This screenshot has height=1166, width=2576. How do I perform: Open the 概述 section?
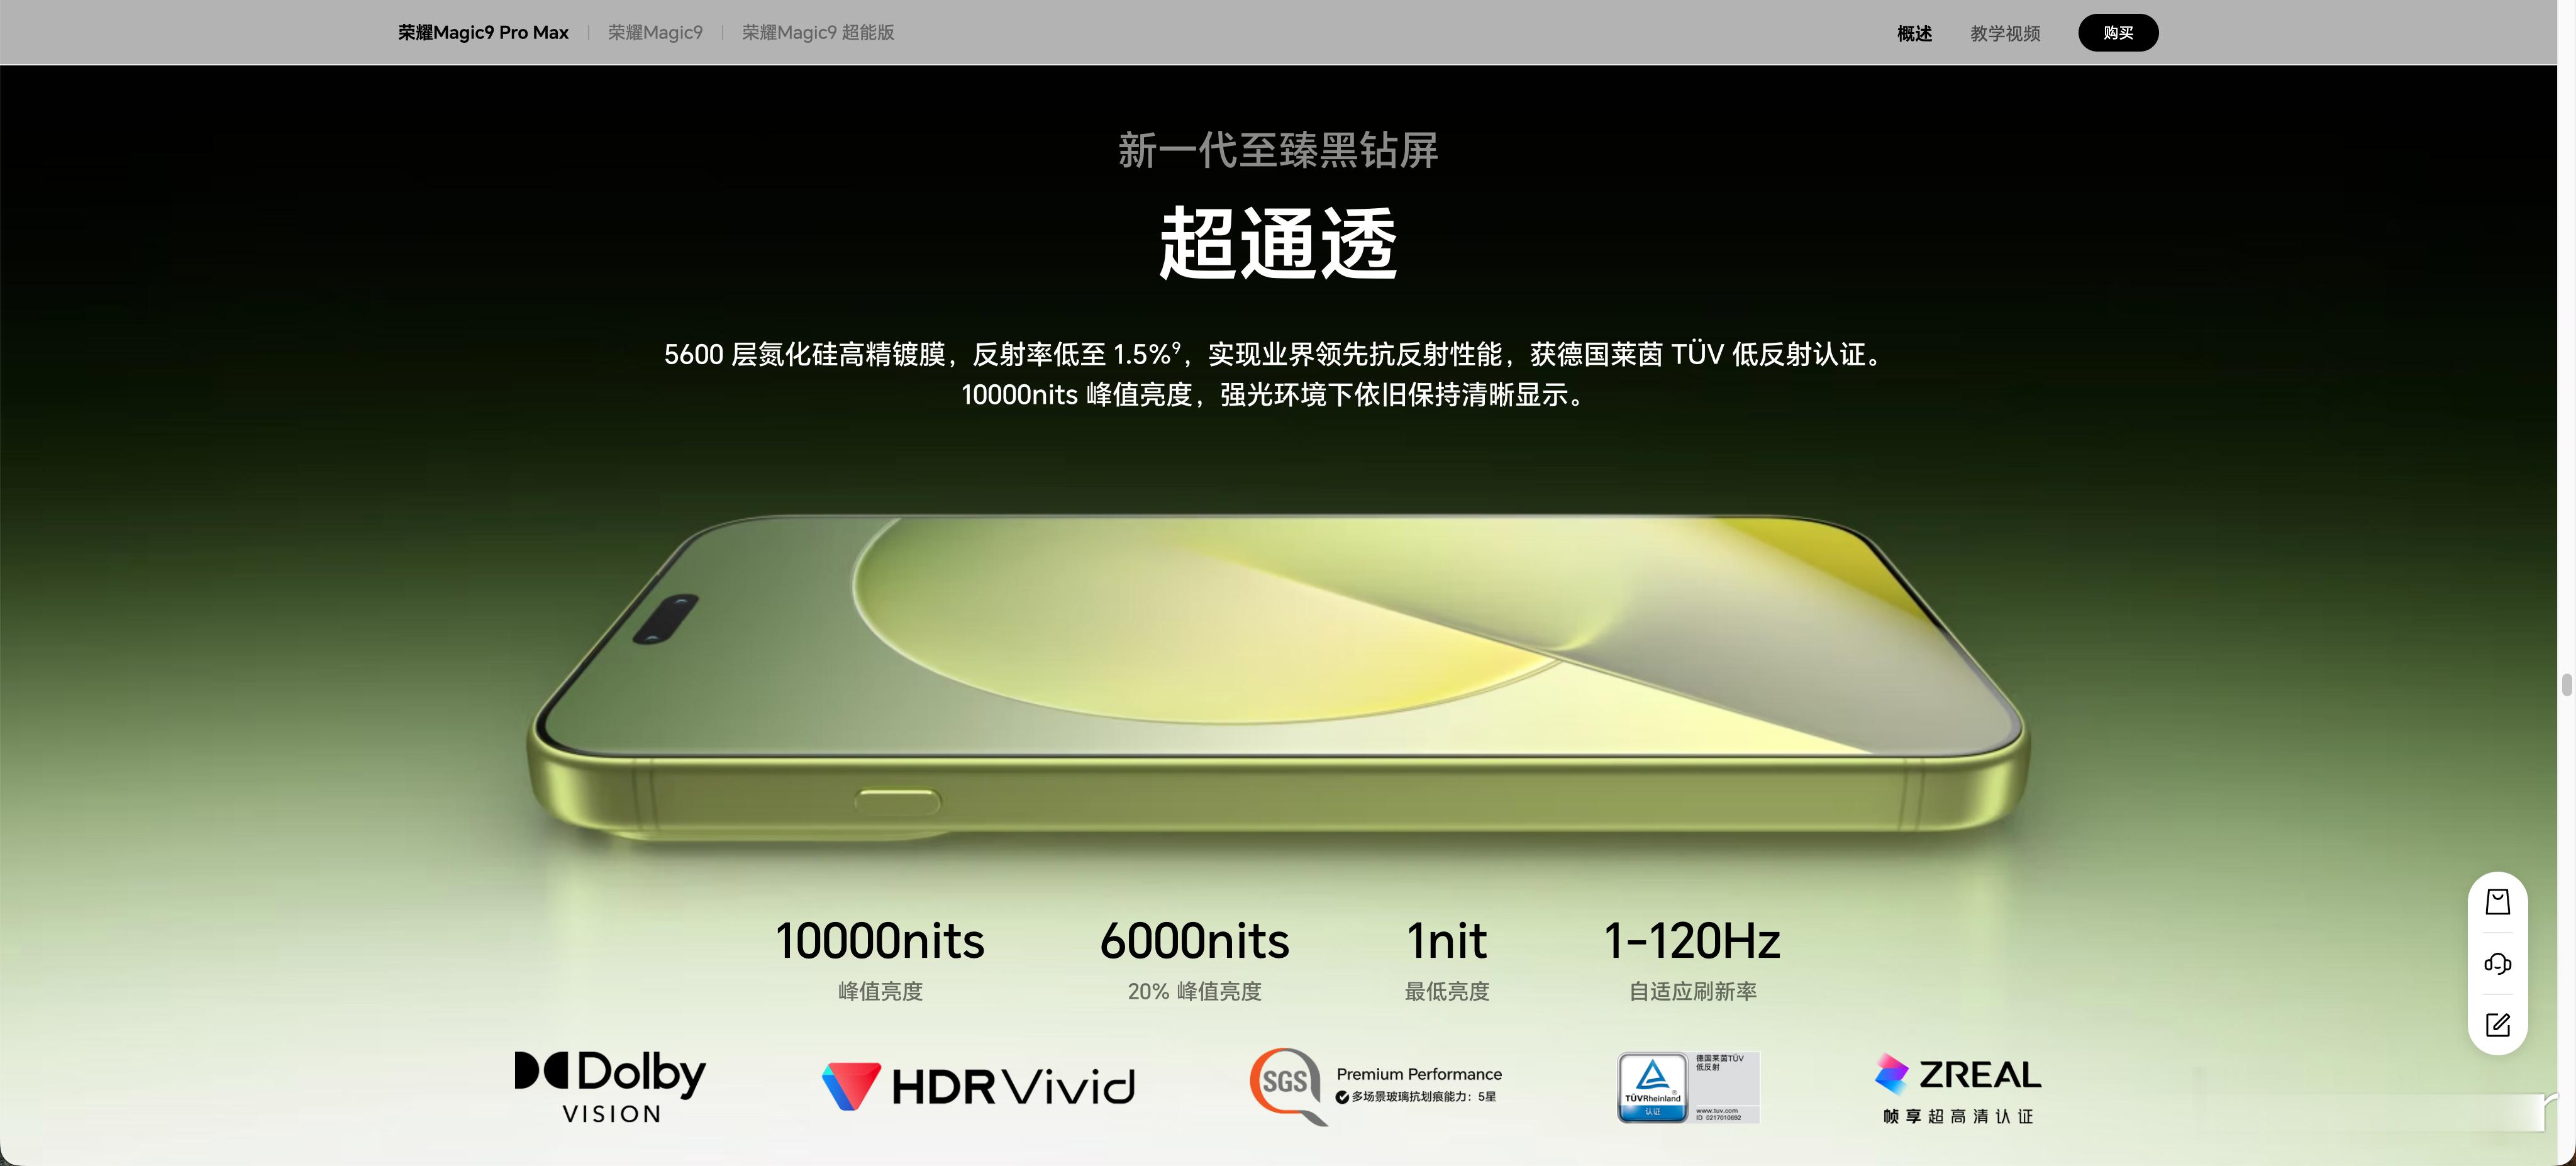pos(1914,33)
